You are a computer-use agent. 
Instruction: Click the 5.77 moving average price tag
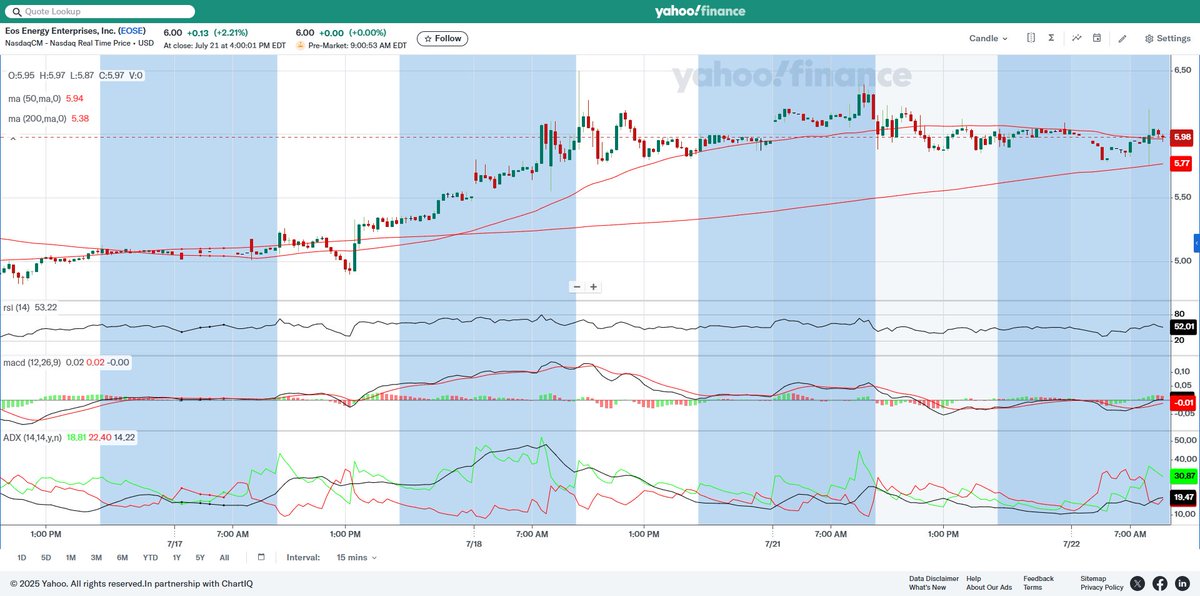tap(1182, 163)
